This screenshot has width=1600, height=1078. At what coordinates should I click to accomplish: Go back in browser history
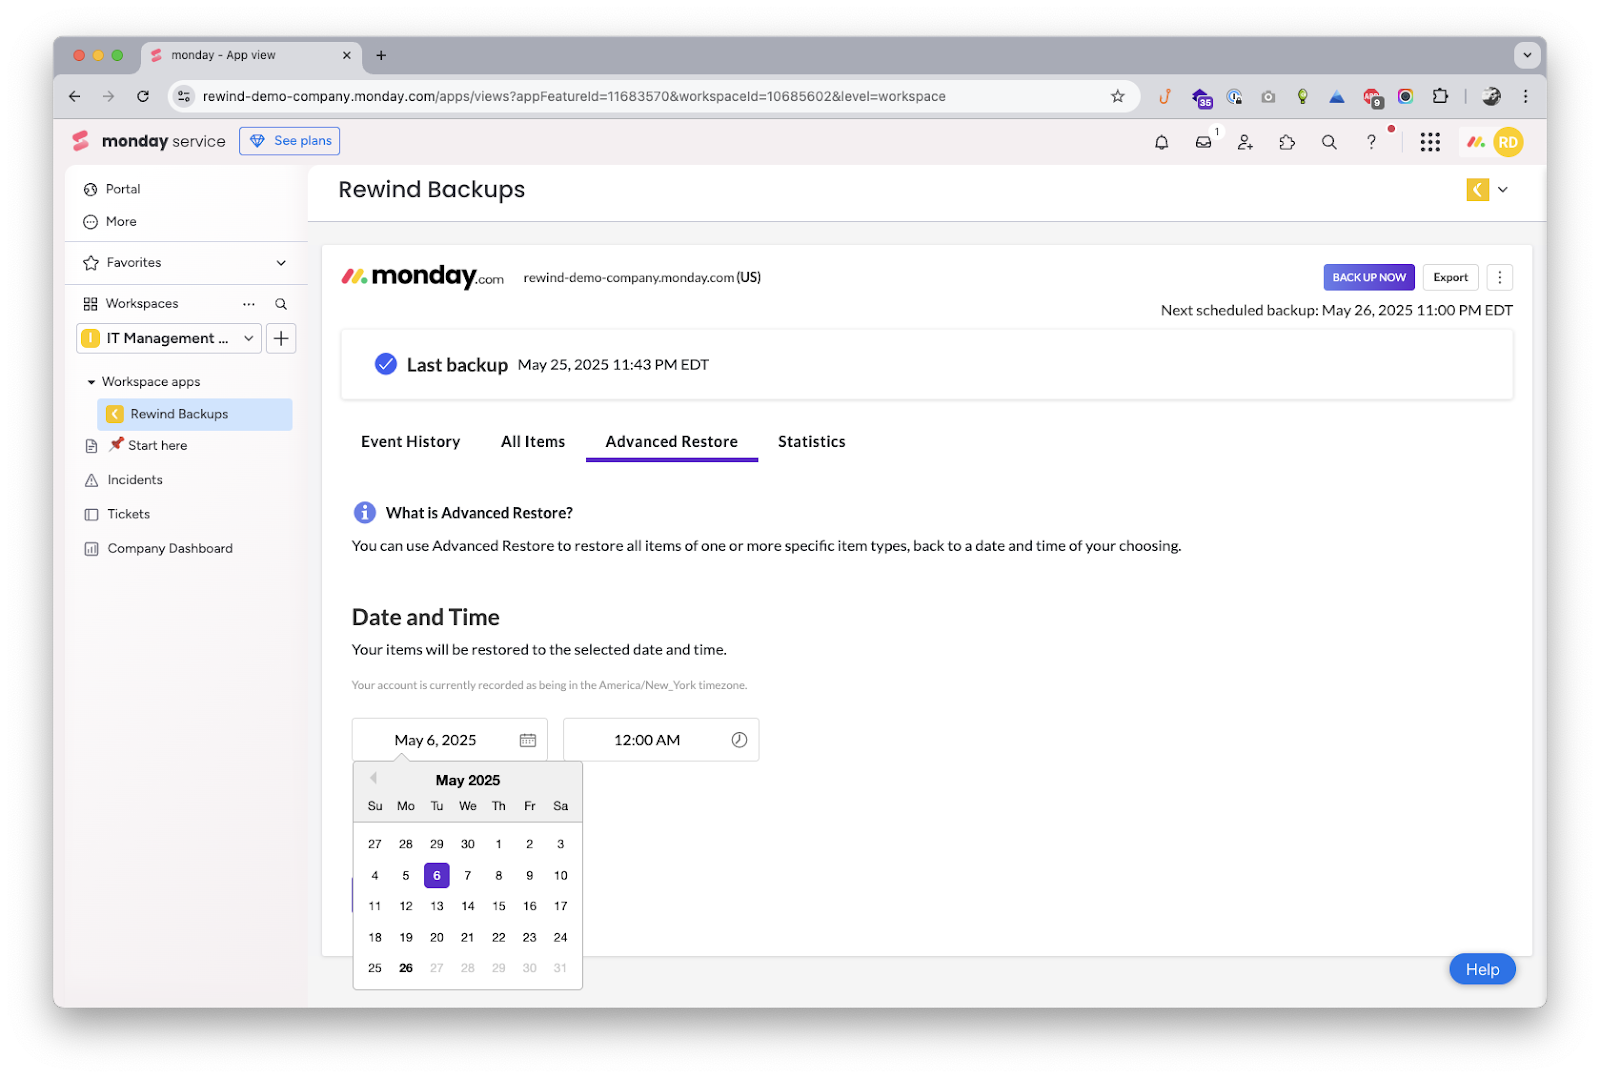75,96
